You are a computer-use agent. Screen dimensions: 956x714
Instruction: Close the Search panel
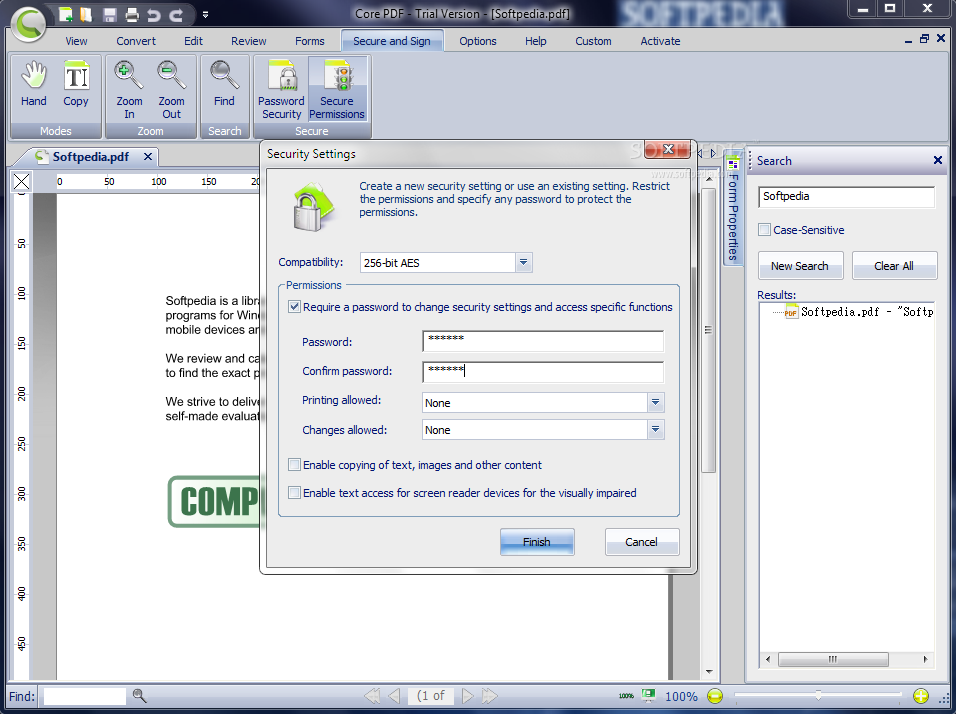938,160
